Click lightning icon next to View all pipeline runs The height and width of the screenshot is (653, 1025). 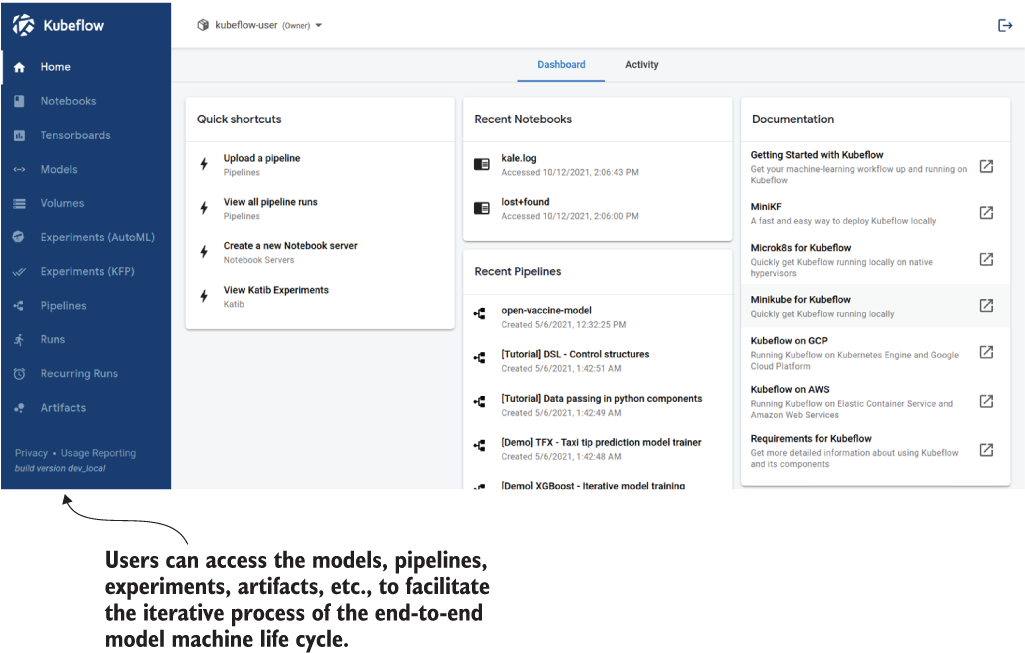pos(204,208)
